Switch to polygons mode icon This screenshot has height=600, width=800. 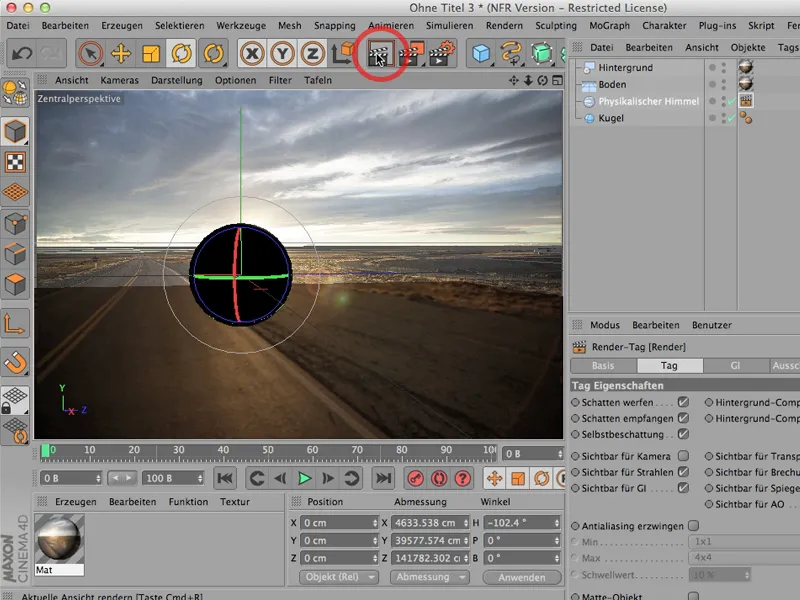(x=15, y=285)
